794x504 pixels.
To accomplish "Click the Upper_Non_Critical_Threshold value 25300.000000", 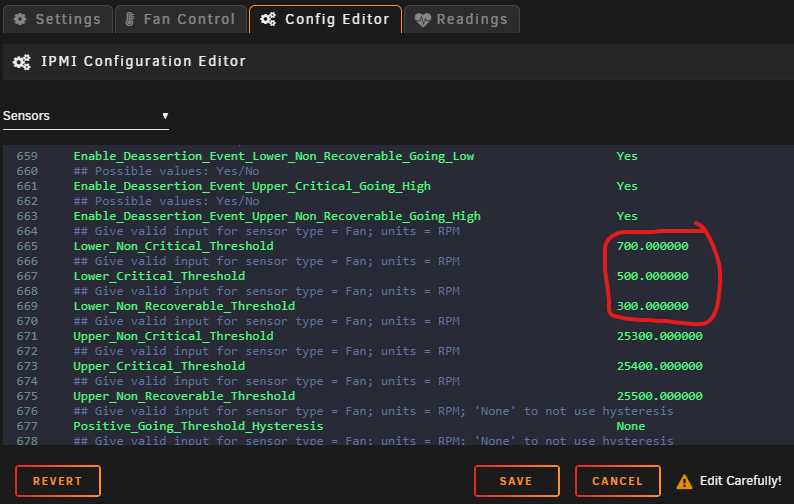I will (659, 336).
